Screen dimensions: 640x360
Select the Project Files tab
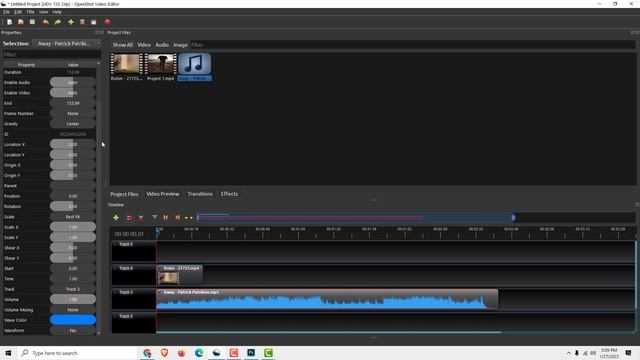tap(124, 194)
